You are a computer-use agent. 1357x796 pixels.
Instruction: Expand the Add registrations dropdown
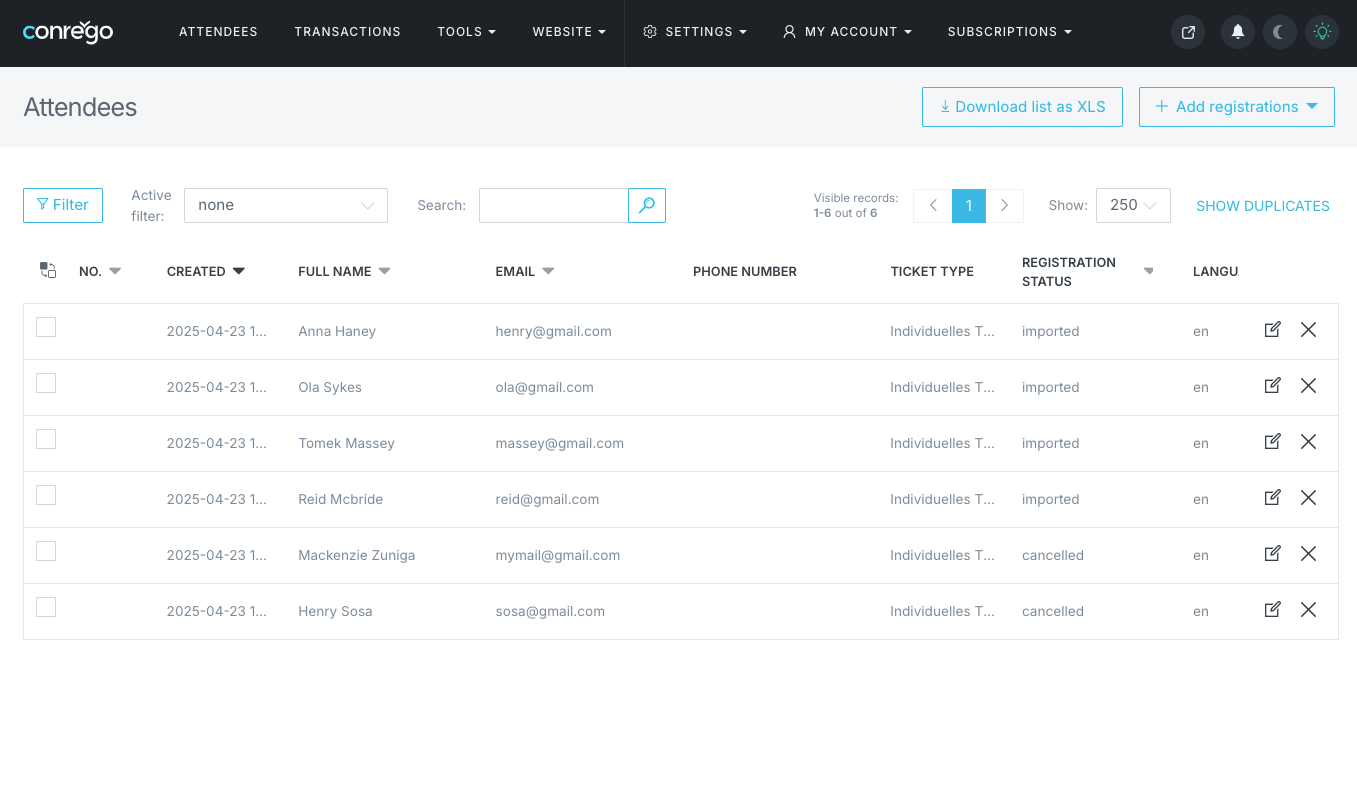click(1237, 107)
